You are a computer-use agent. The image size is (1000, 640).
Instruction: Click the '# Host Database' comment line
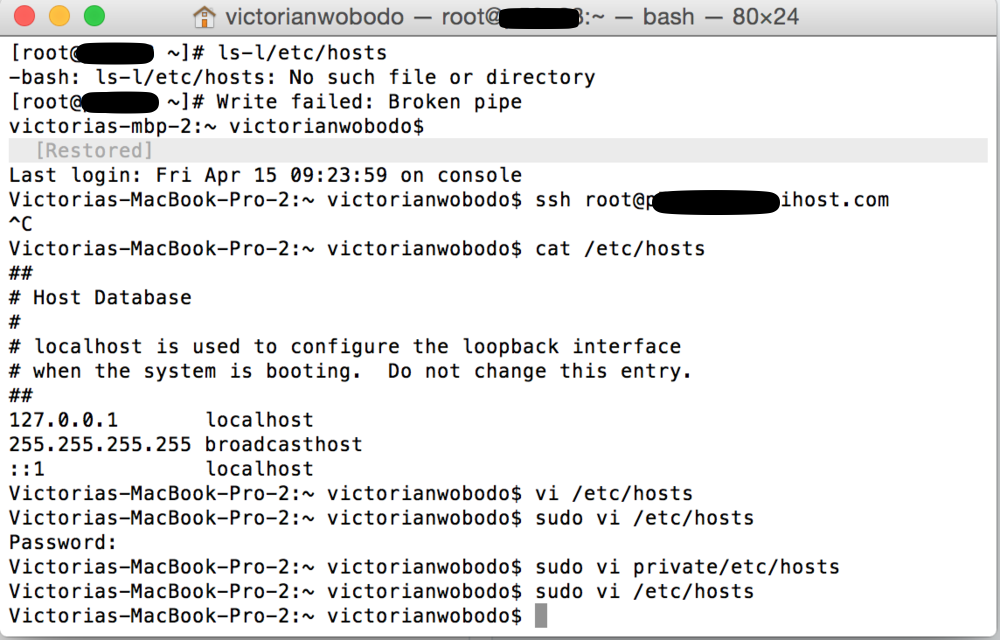(x=100, y=297)
